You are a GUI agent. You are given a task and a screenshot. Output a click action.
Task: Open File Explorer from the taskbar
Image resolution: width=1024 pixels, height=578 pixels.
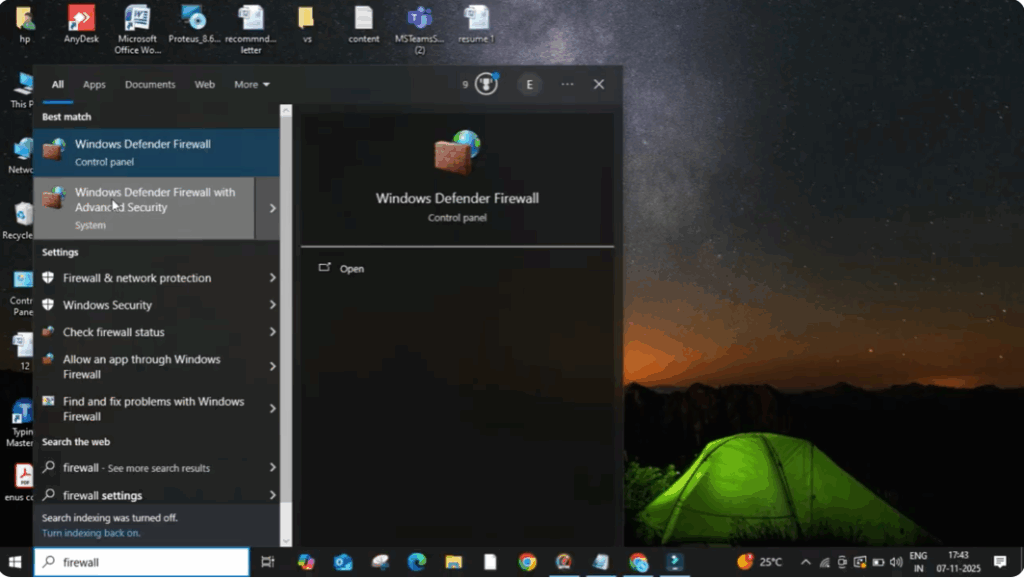point(453,561)
